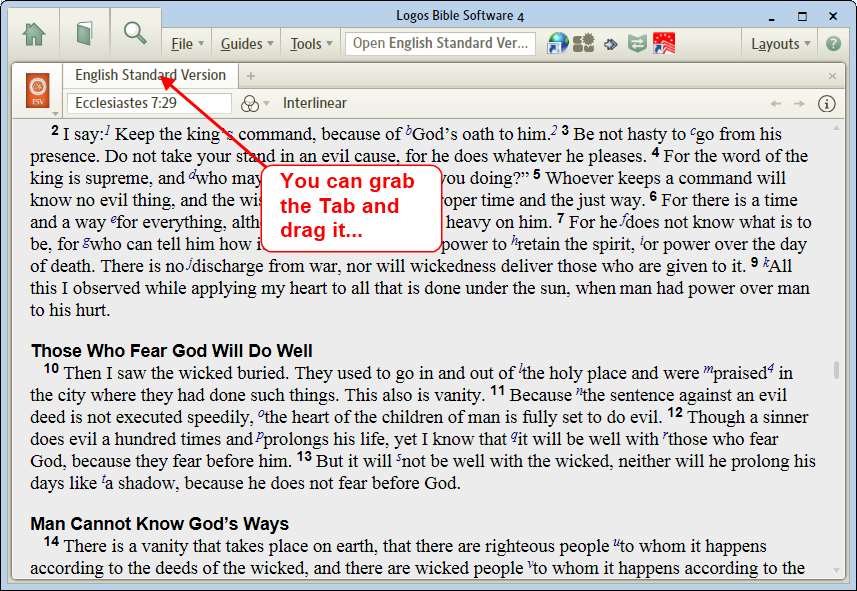Open cross-reference d before "who may"
Viewport: 857px width, 591px height.
pyautogui.click(x=192, y=174)
